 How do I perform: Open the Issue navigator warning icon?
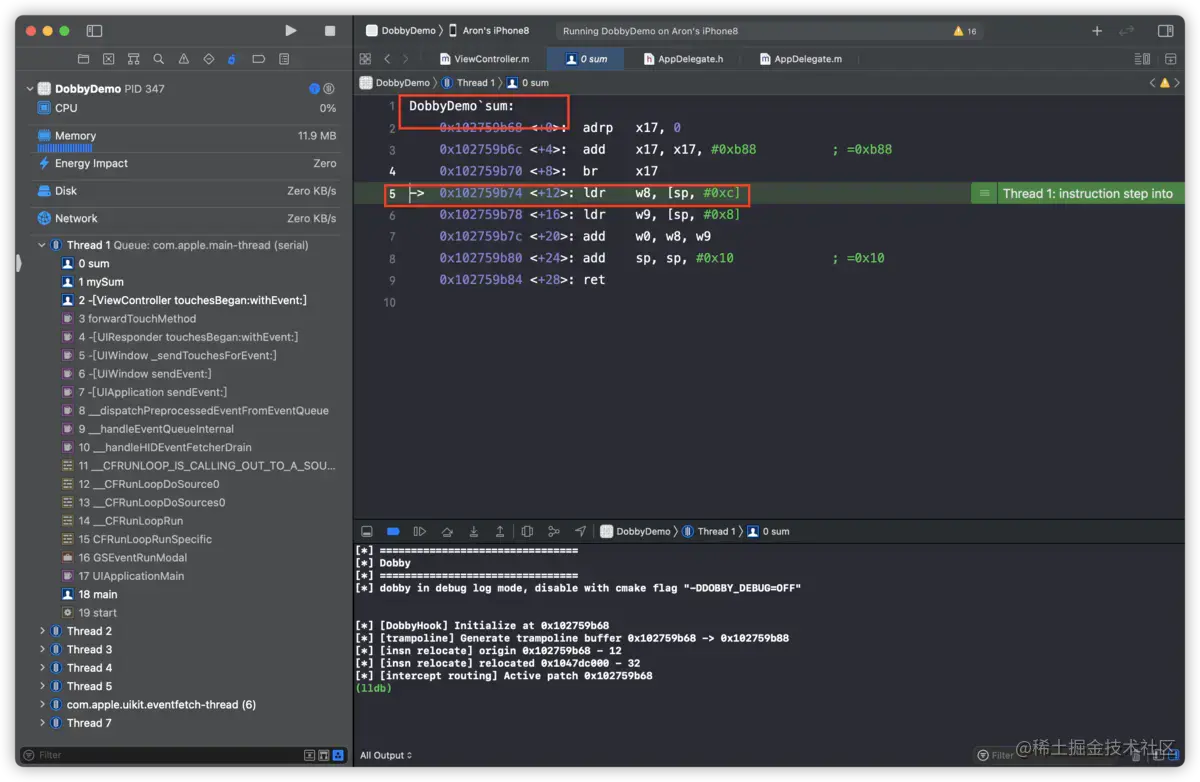tap(184, 59)
